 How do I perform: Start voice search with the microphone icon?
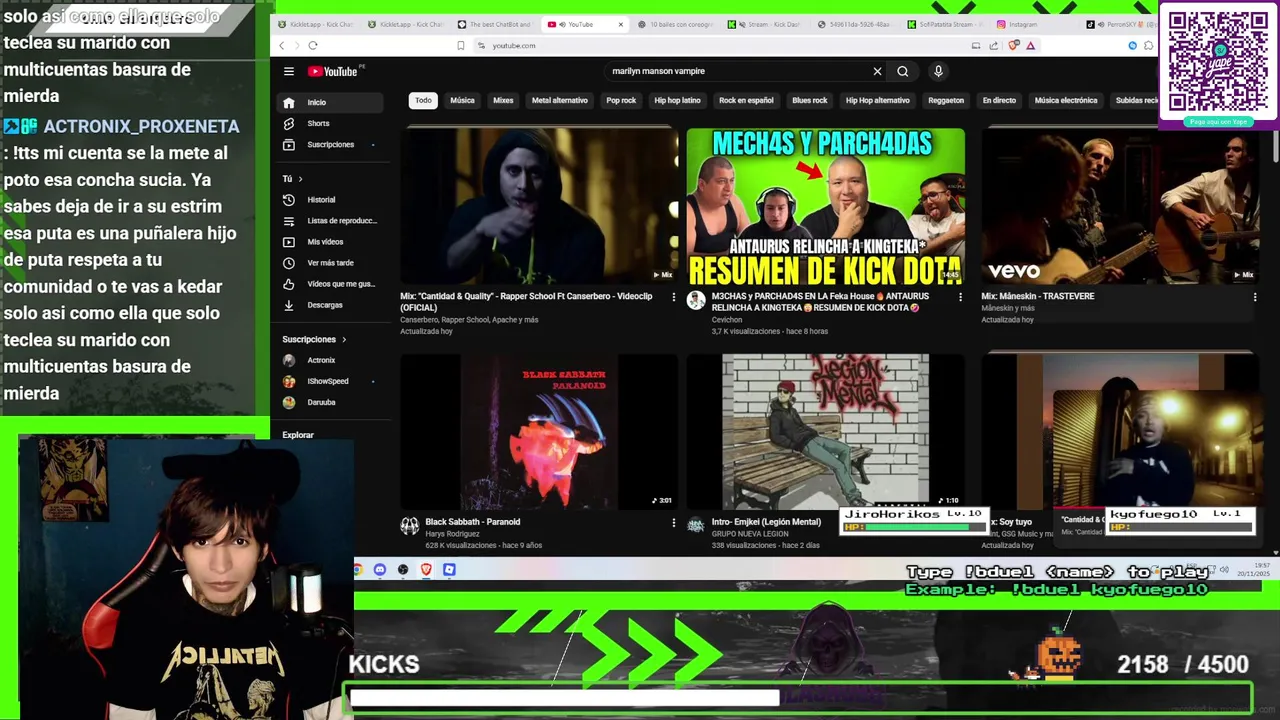(x=938, y=71)
